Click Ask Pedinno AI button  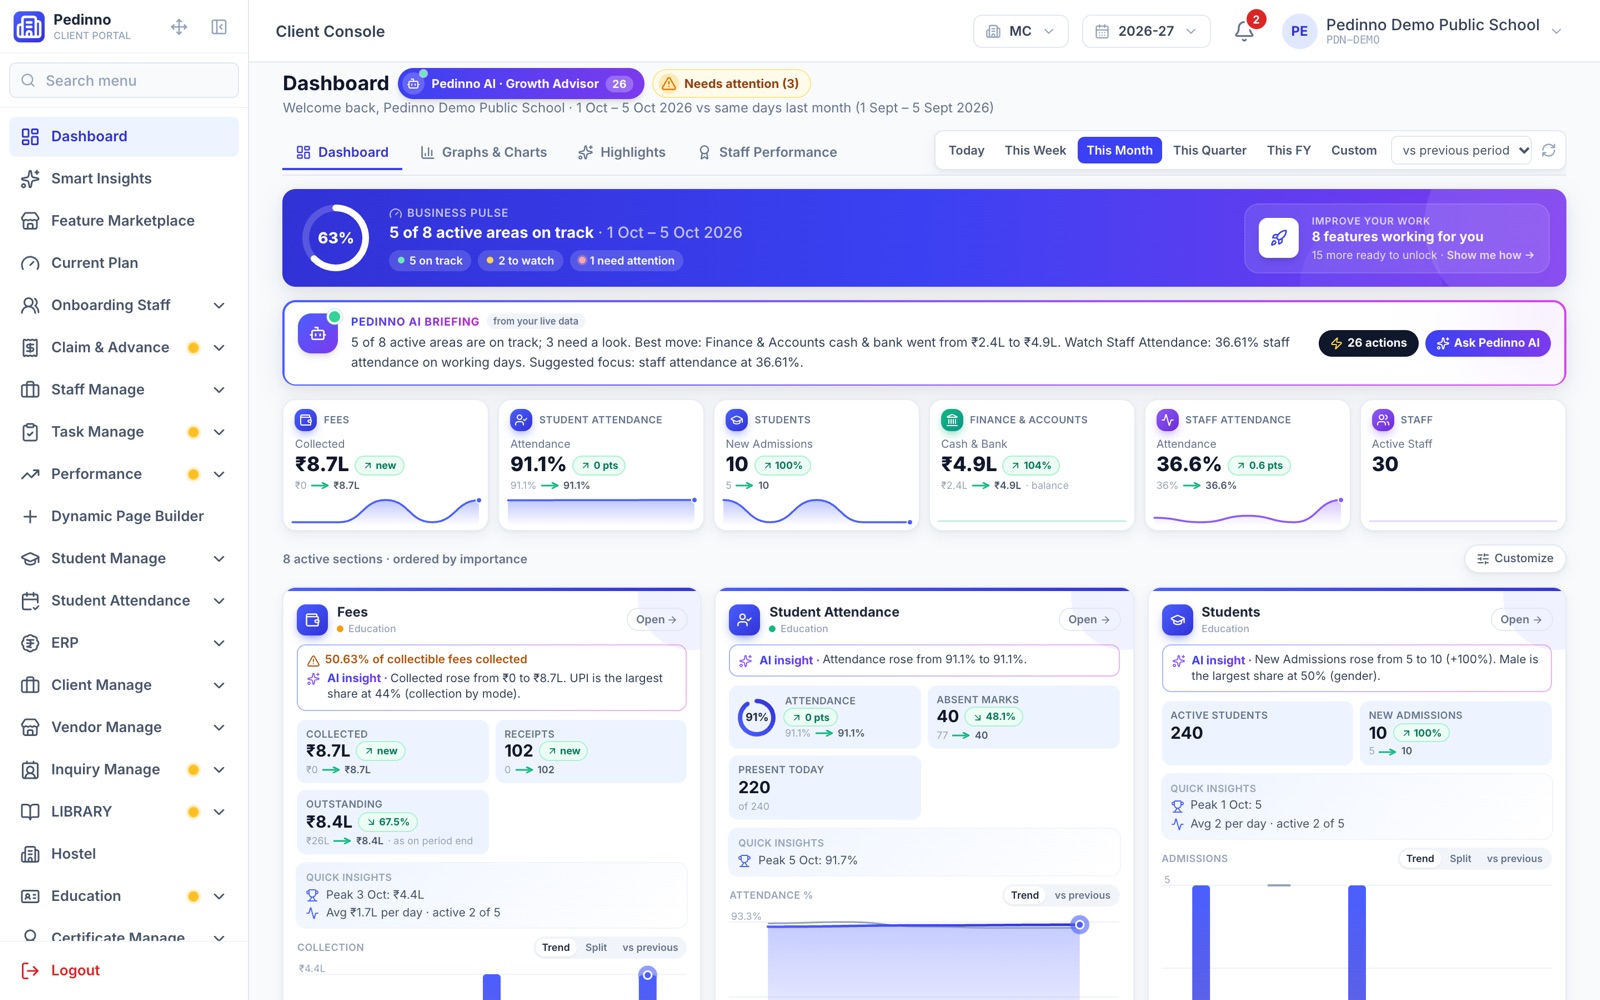pos(1488,343)
